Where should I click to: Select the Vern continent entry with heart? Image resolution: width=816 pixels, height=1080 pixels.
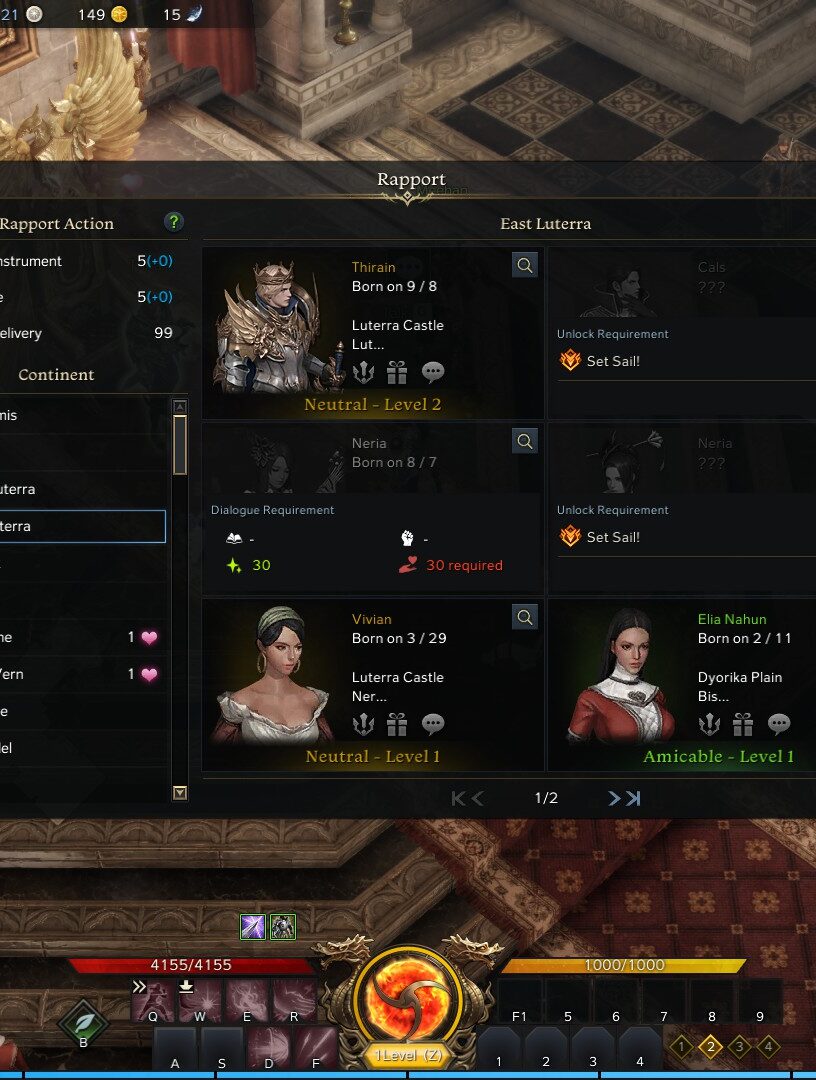coord(83,674)
